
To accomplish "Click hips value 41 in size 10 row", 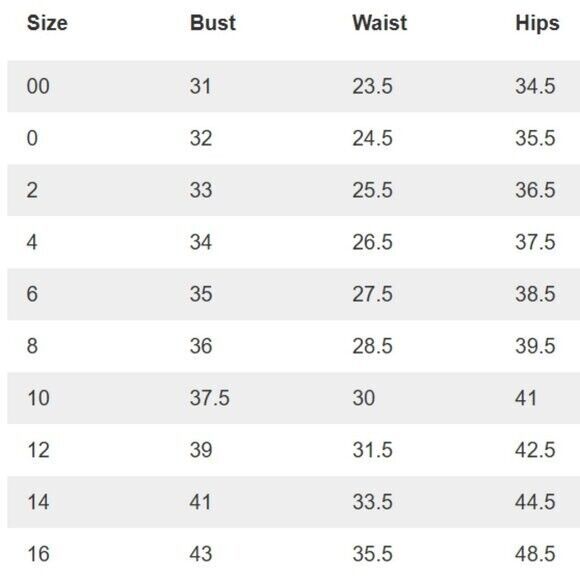I will [x=526, y=398].
